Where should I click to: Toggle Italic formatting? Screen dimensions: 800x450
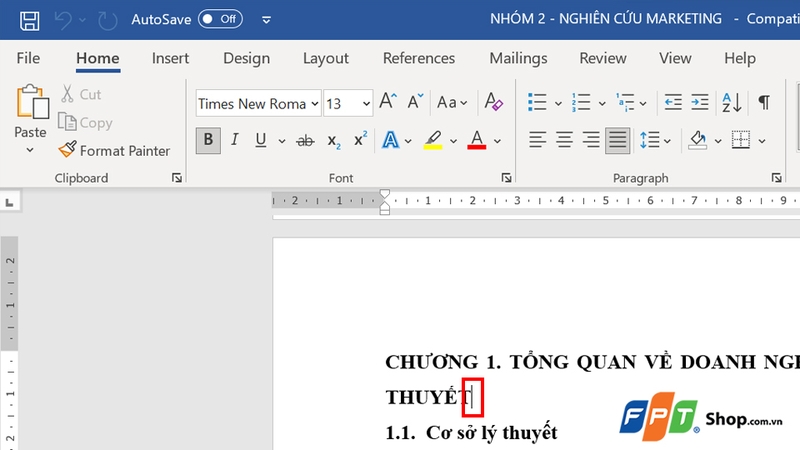(234, 140)
